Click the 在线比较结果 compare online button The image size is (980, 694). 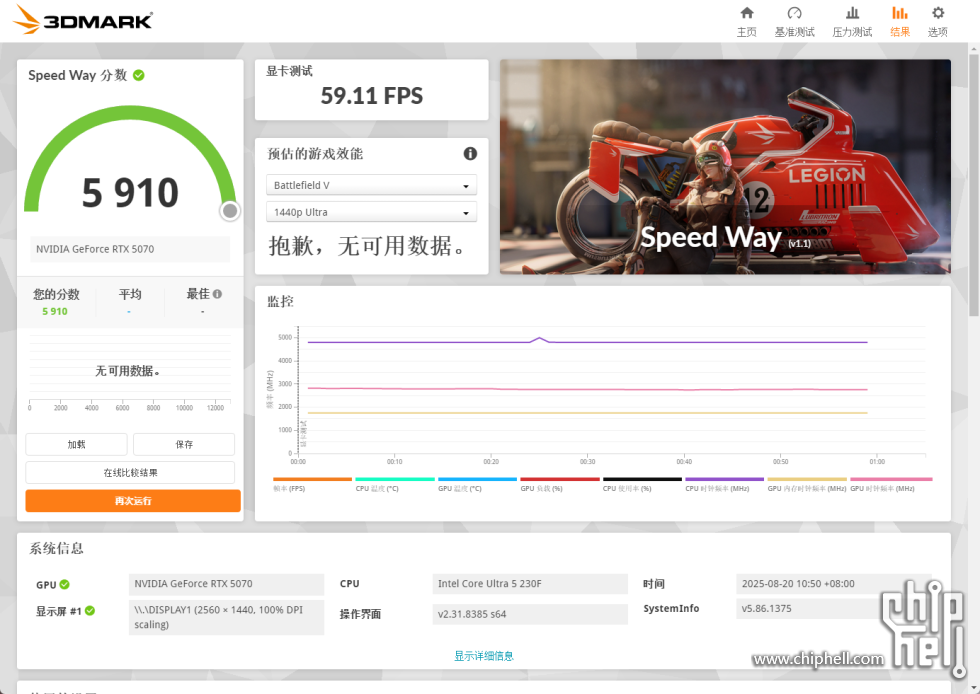click(130, 473)
